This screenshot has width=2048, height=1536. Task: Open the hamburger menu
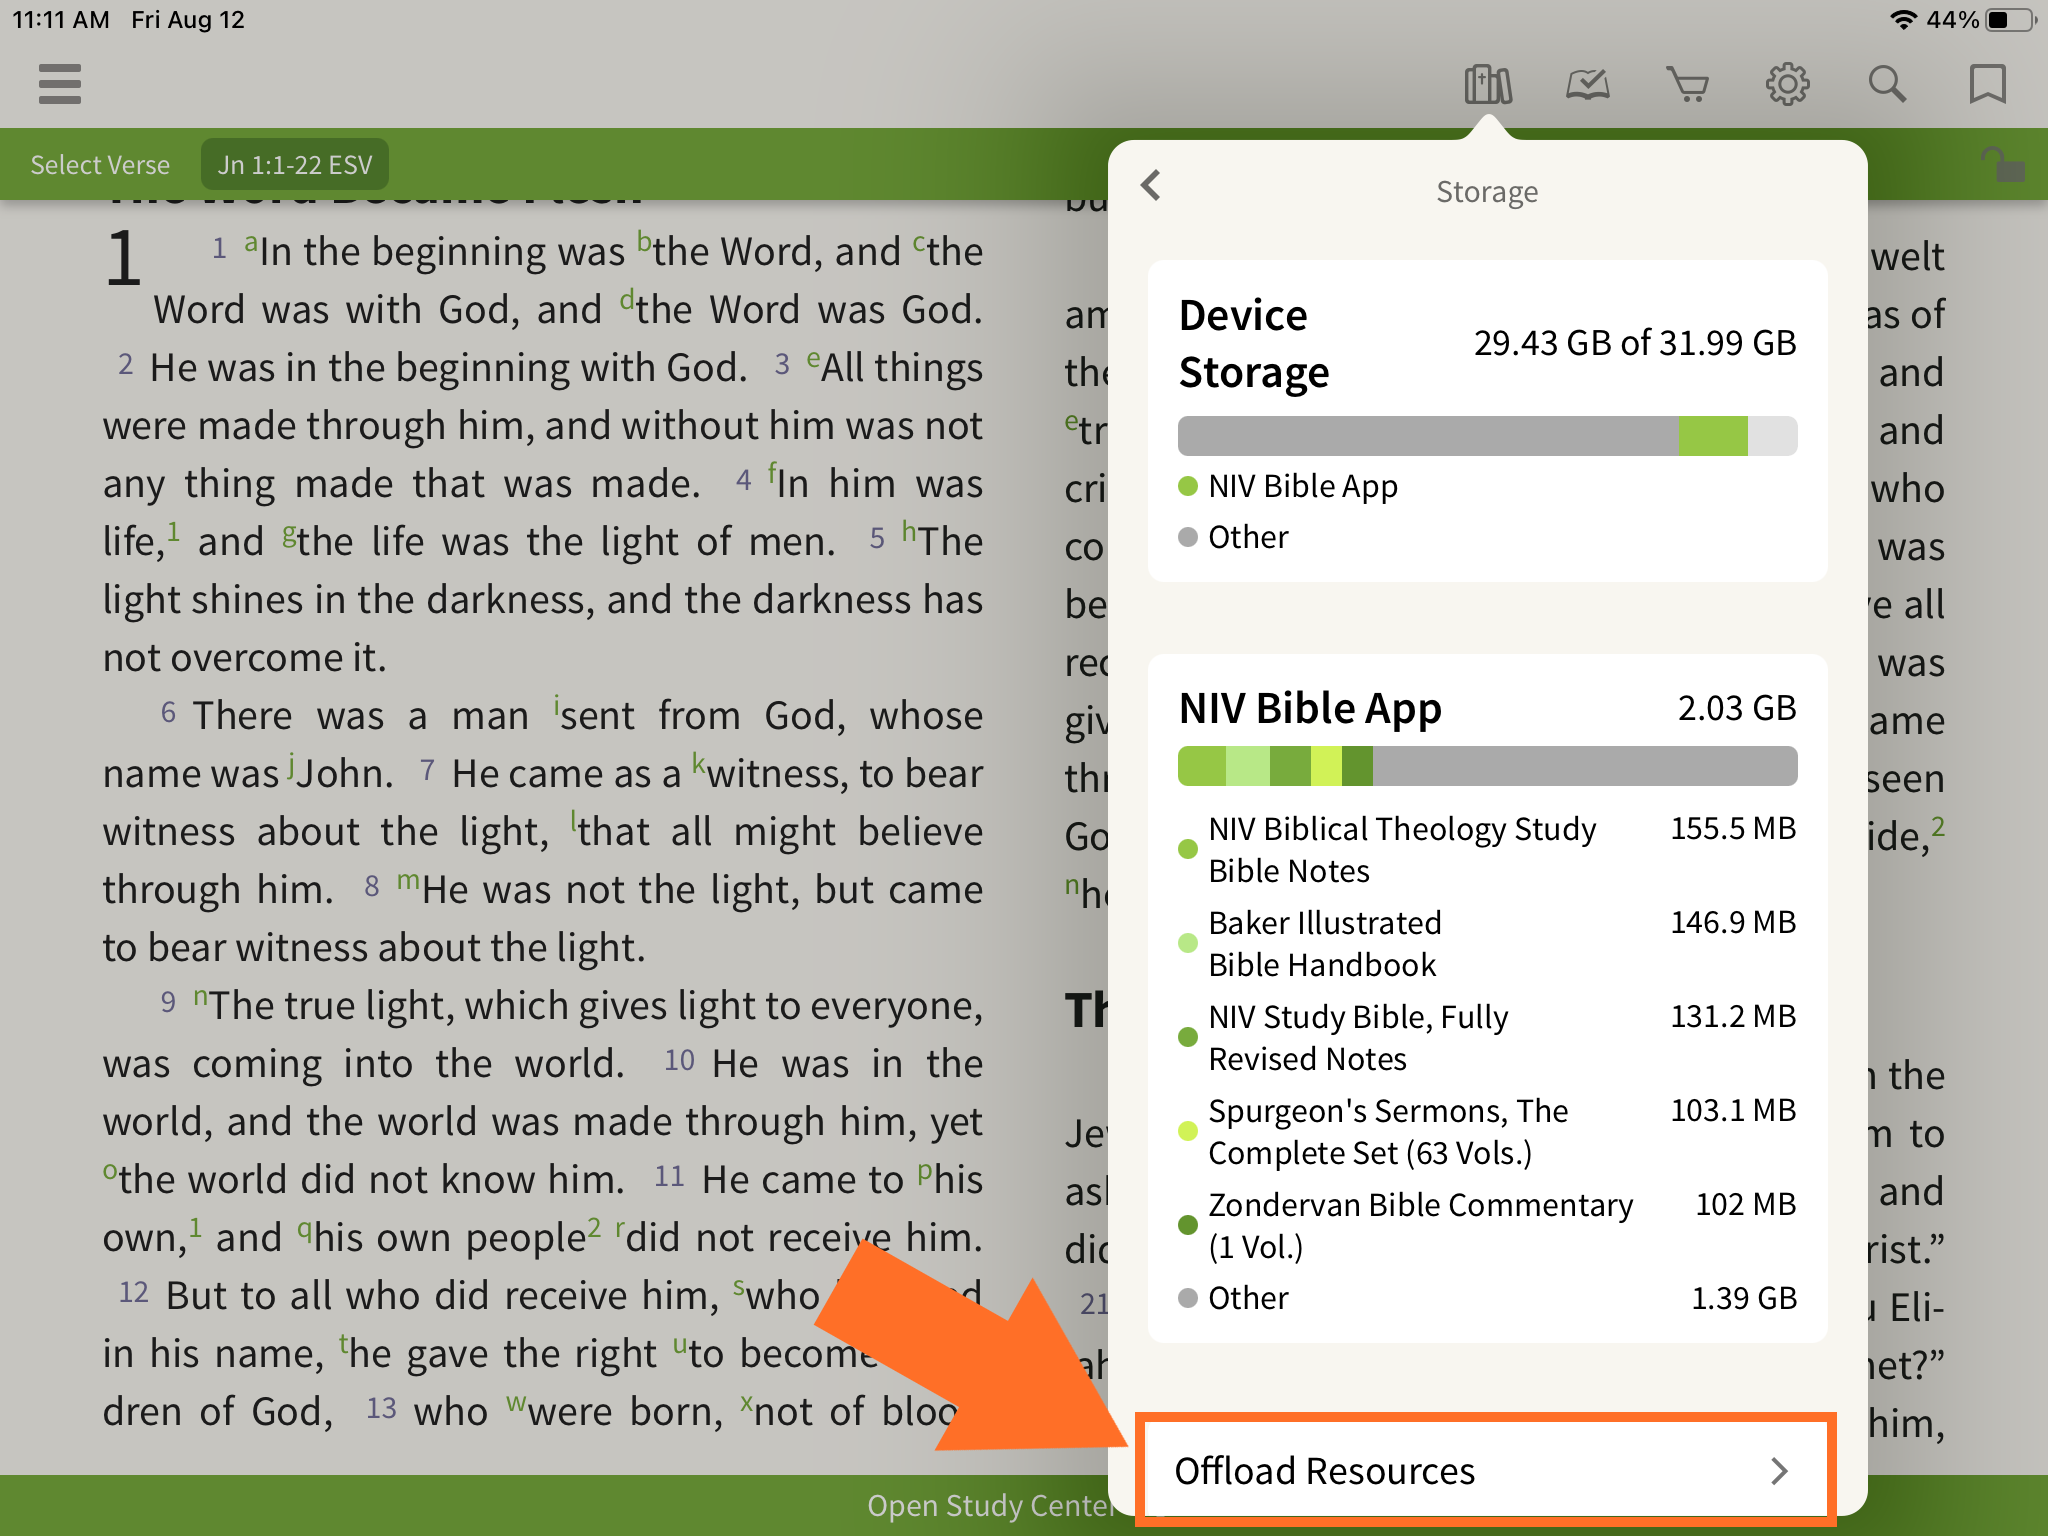tap(60, 84)
